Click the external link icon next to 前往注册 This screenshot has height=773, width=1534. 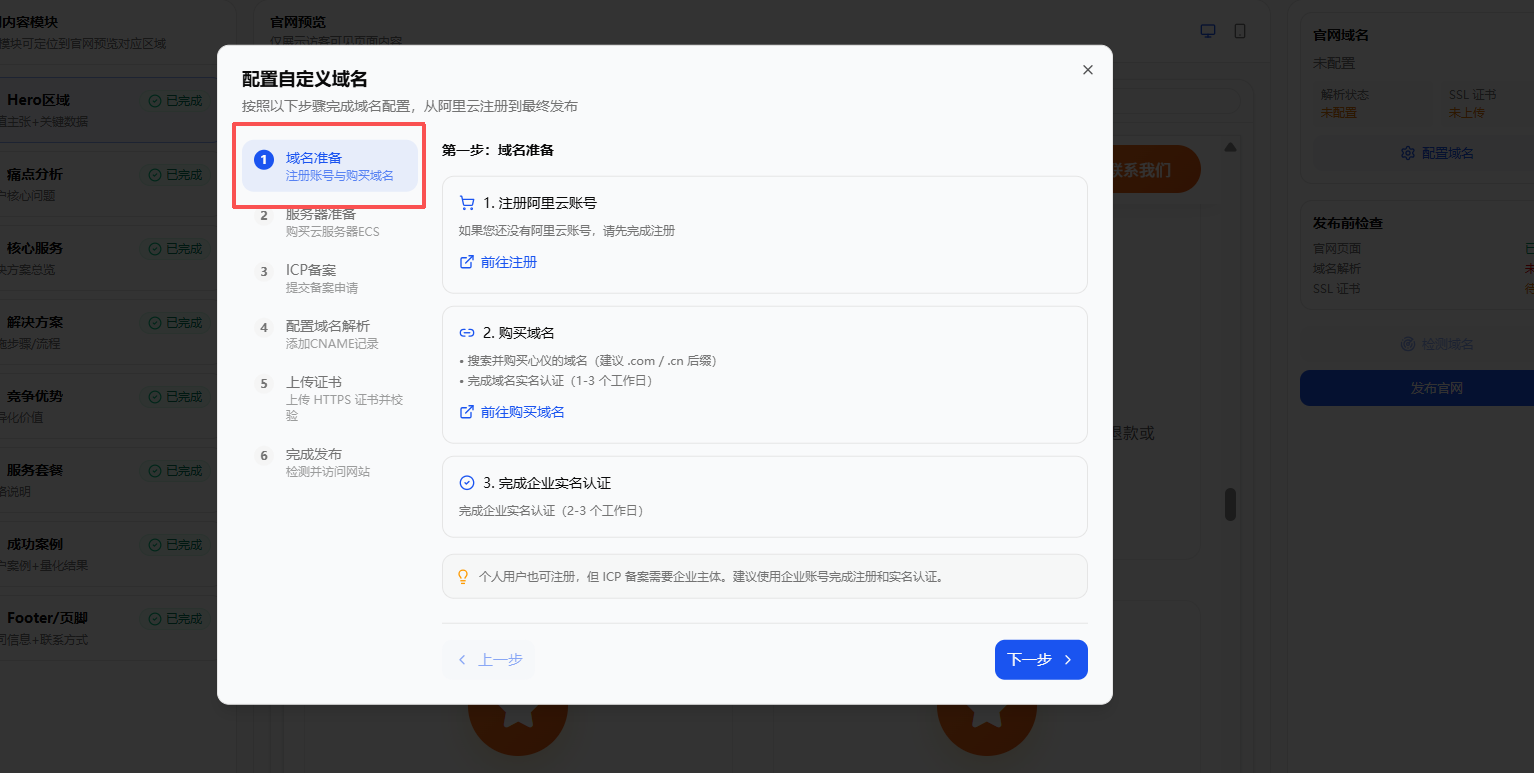(x=467, y=262)
